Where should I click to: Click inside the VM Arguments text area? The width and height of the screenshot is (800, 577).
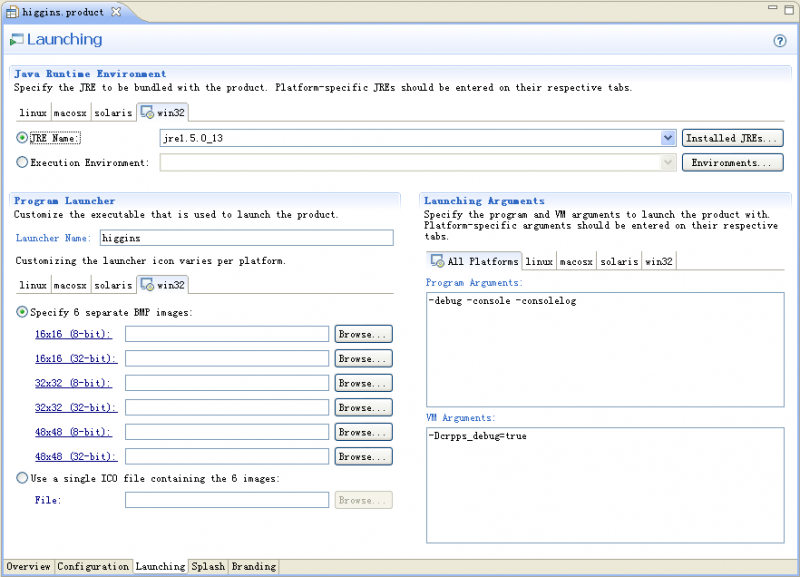[605, 485]
